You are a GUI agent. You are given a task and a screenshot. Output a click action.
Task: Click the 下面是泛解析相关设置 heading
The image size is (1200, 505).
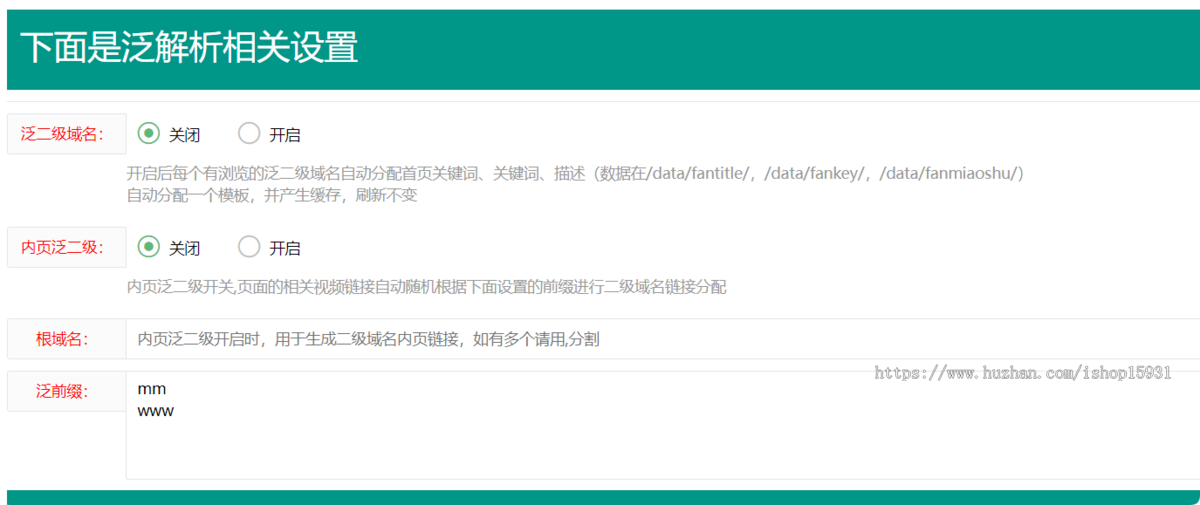pos(189,48)
